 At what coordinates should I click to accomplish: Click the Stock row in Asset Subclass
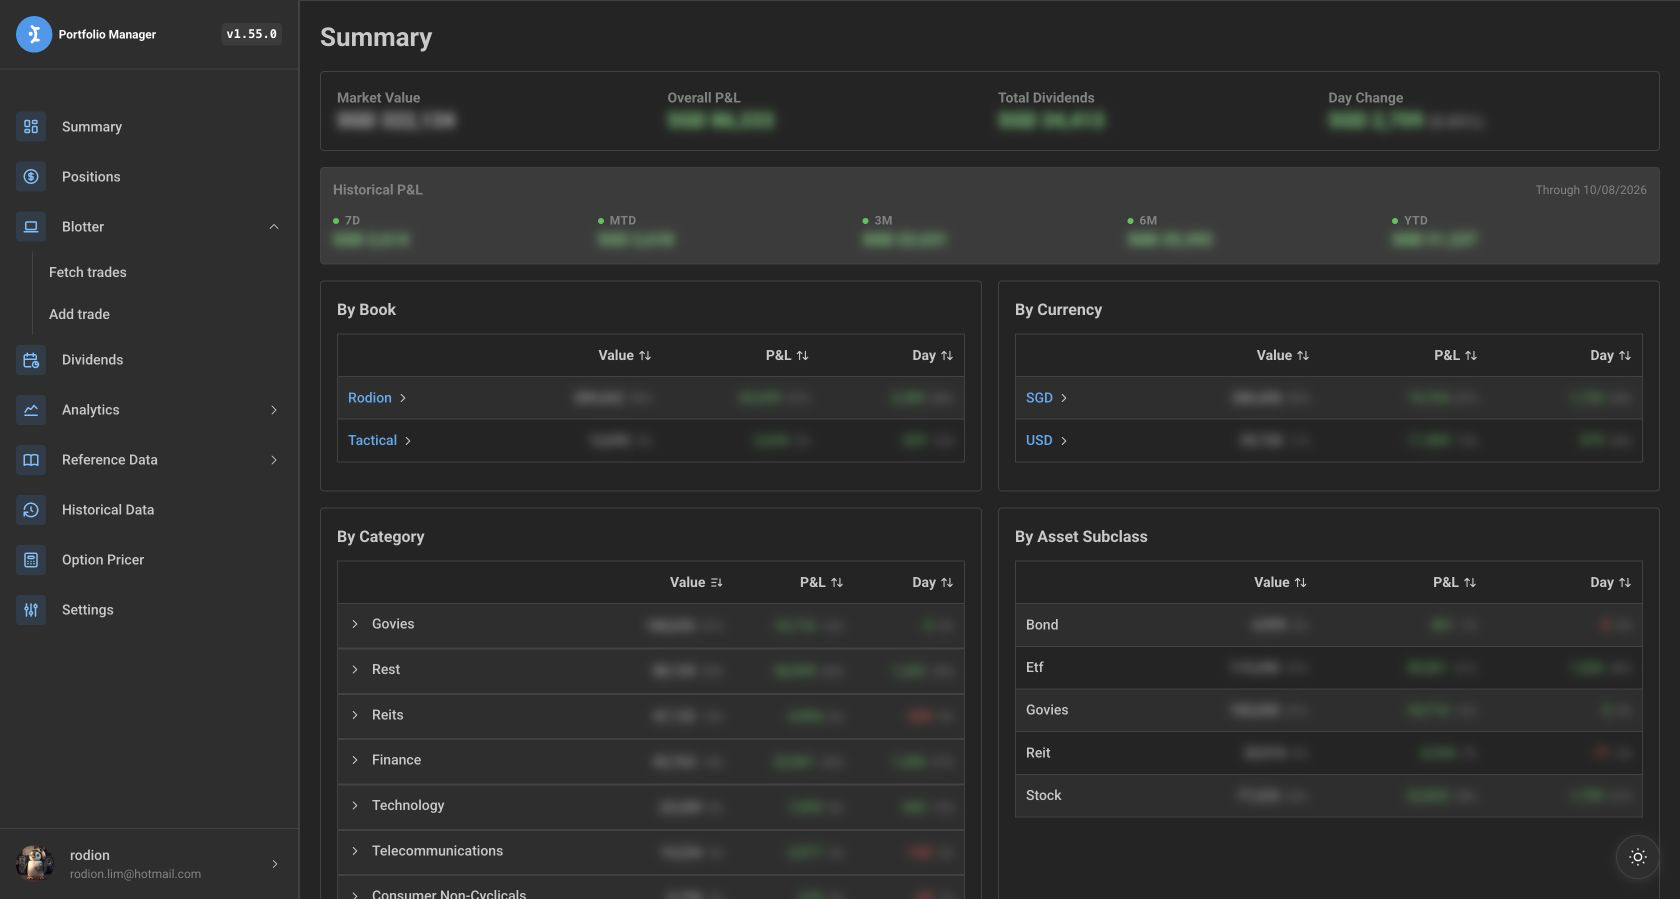pos(1328,796)
